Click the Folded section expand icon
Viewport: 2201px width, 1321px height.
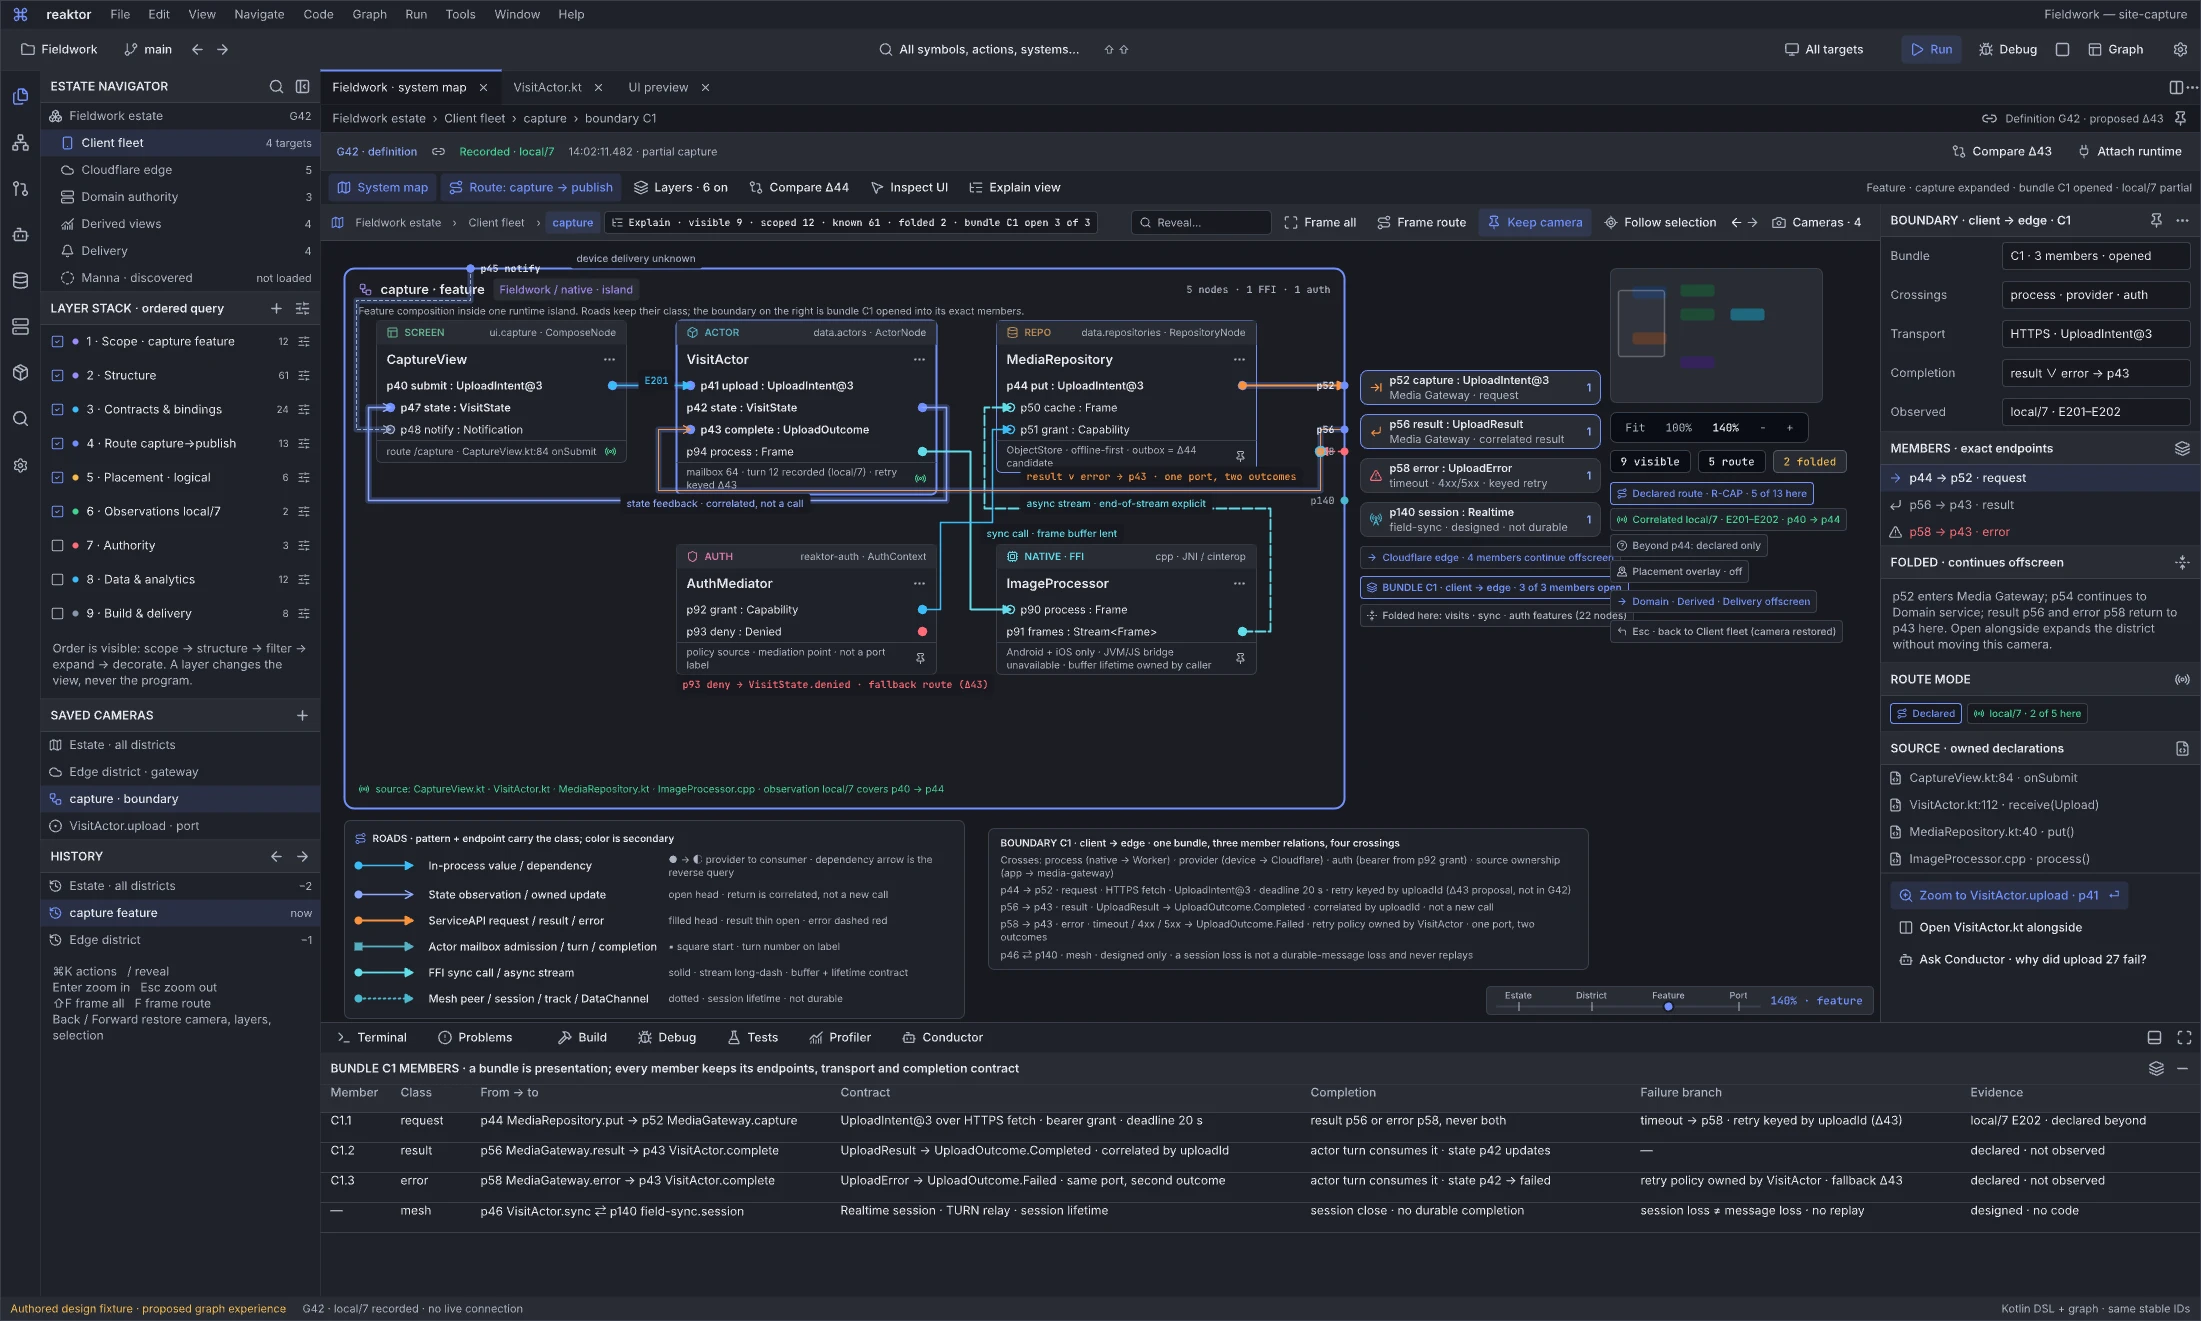pyautogui.click(x=2182, y=562)
